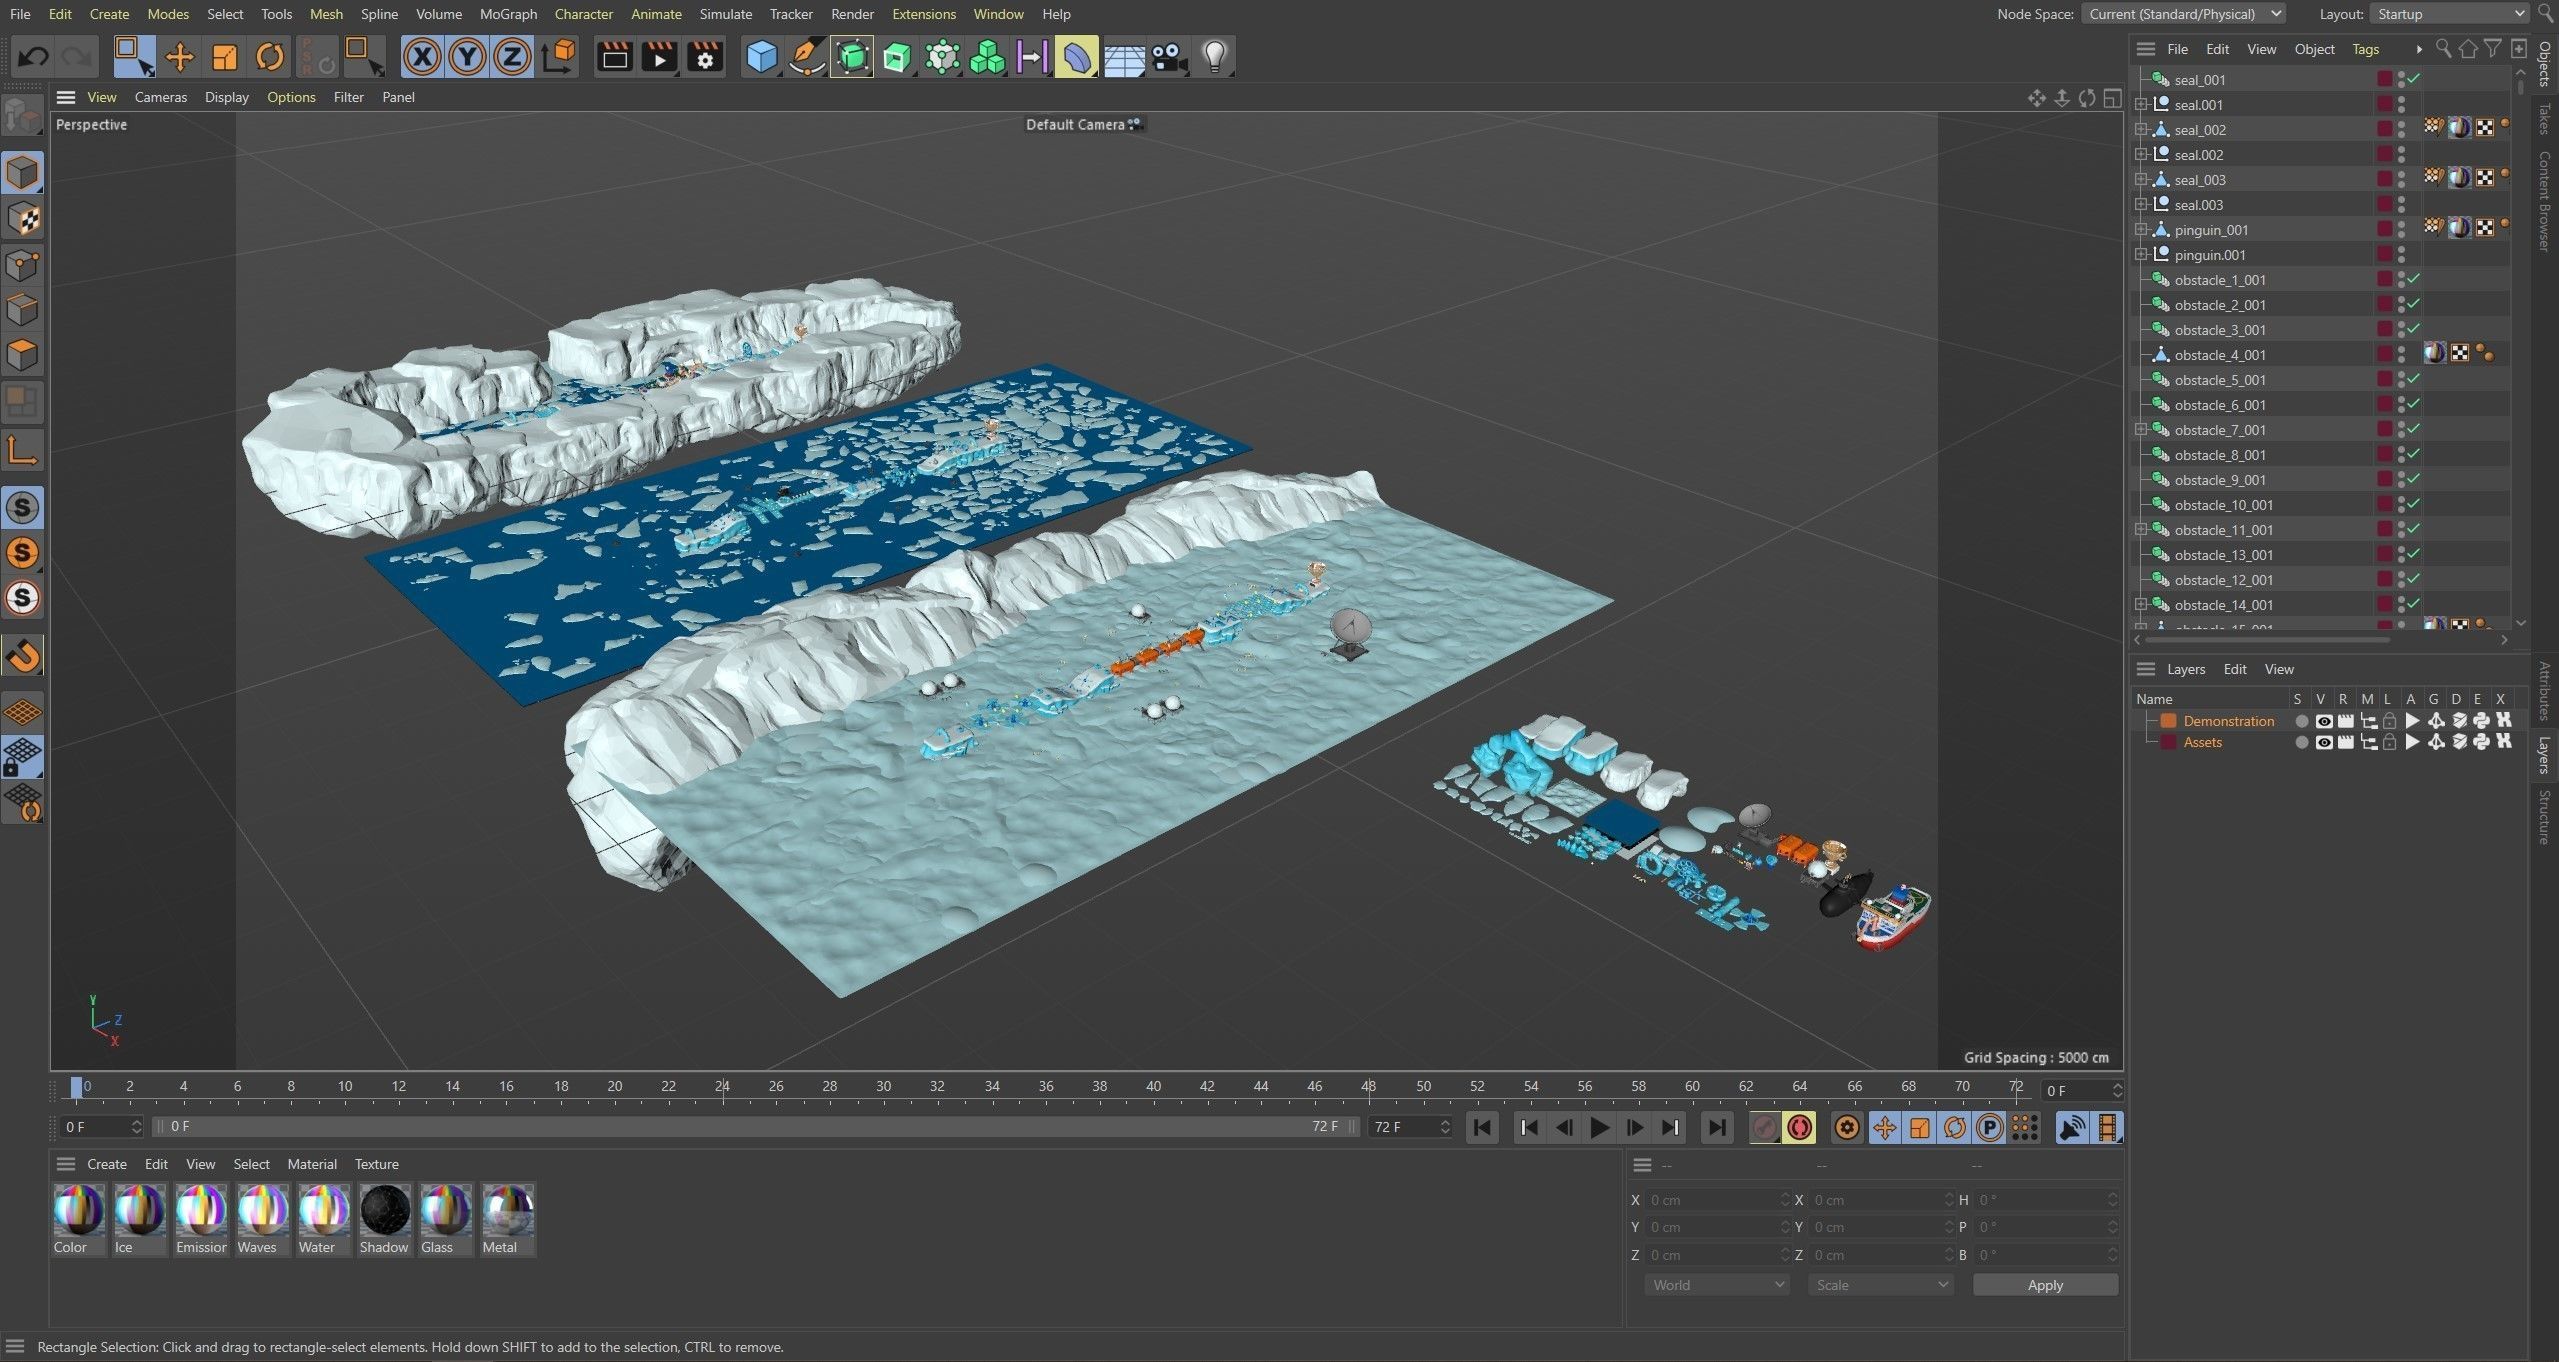Toggle X axis lock
The height and width of the screenshot is (1362, 2559).
point(422,57)
